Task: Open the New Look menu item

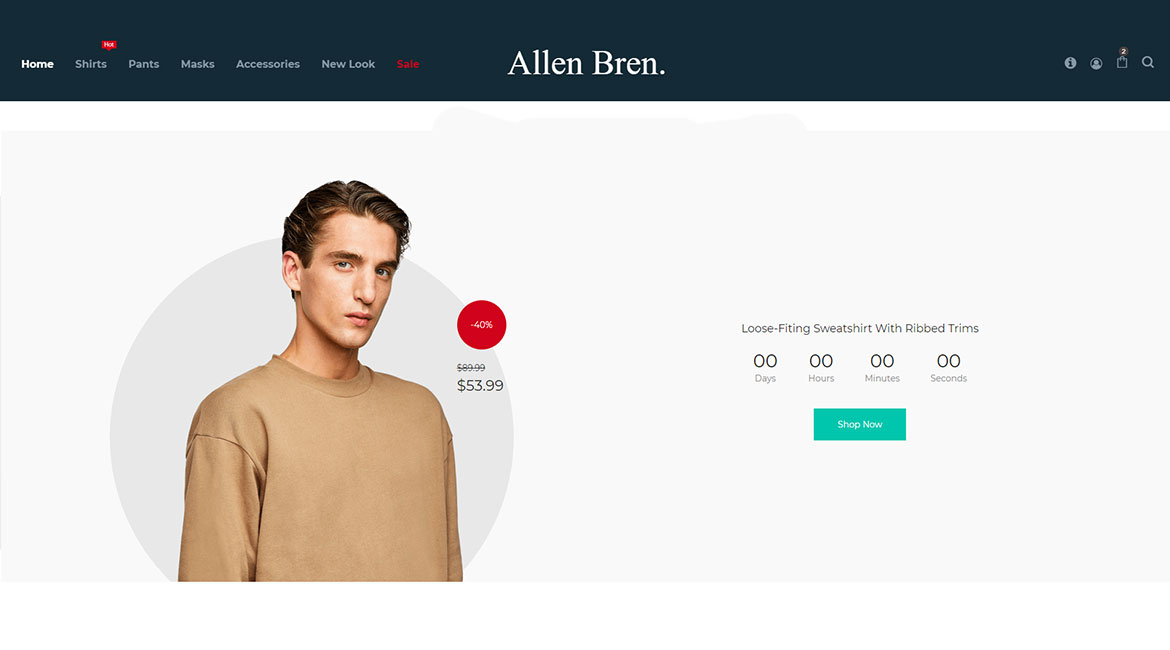Action: (348, 64)
